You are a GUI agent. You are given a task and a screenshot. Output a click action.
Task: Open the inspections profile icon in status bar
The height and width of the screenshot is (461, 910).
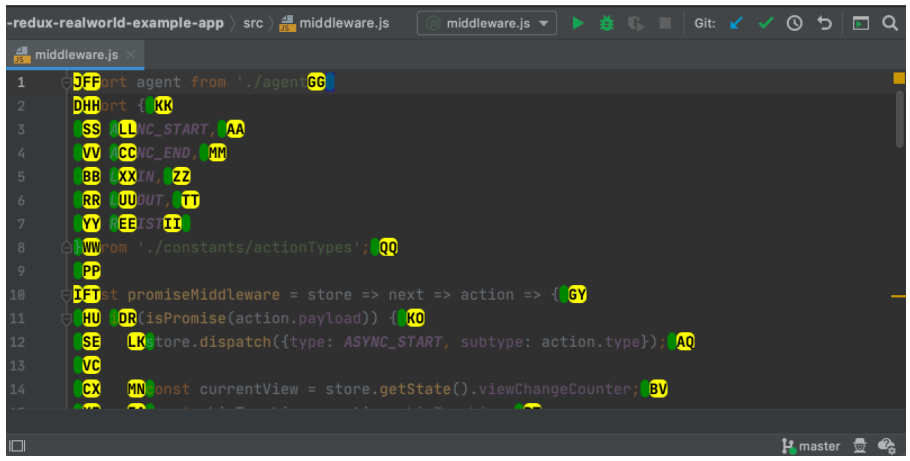pyautogui.click(x=859, y=446)
